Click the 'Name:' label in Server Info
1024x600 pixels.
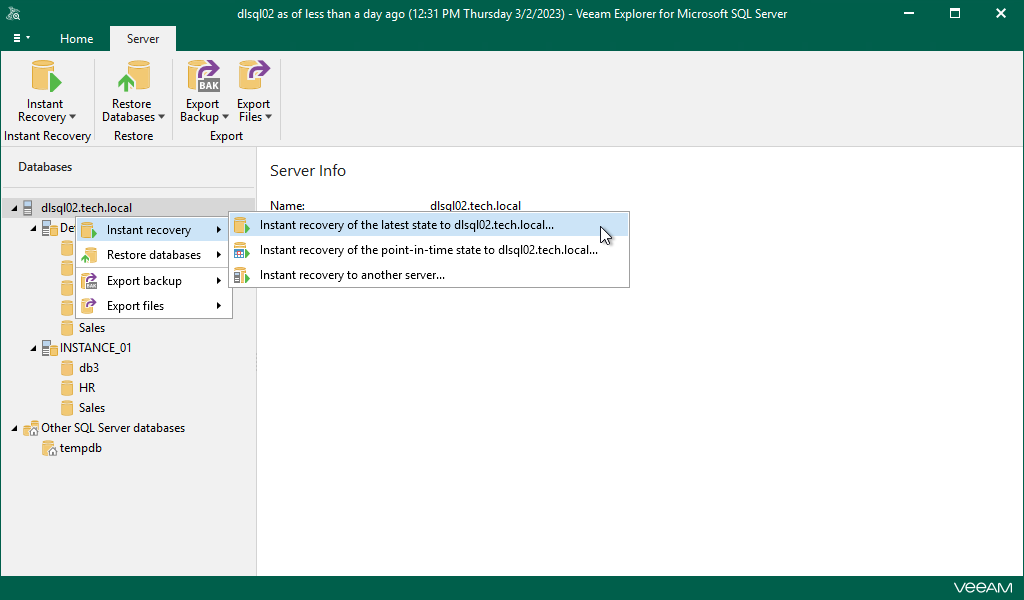click(287, 206)
